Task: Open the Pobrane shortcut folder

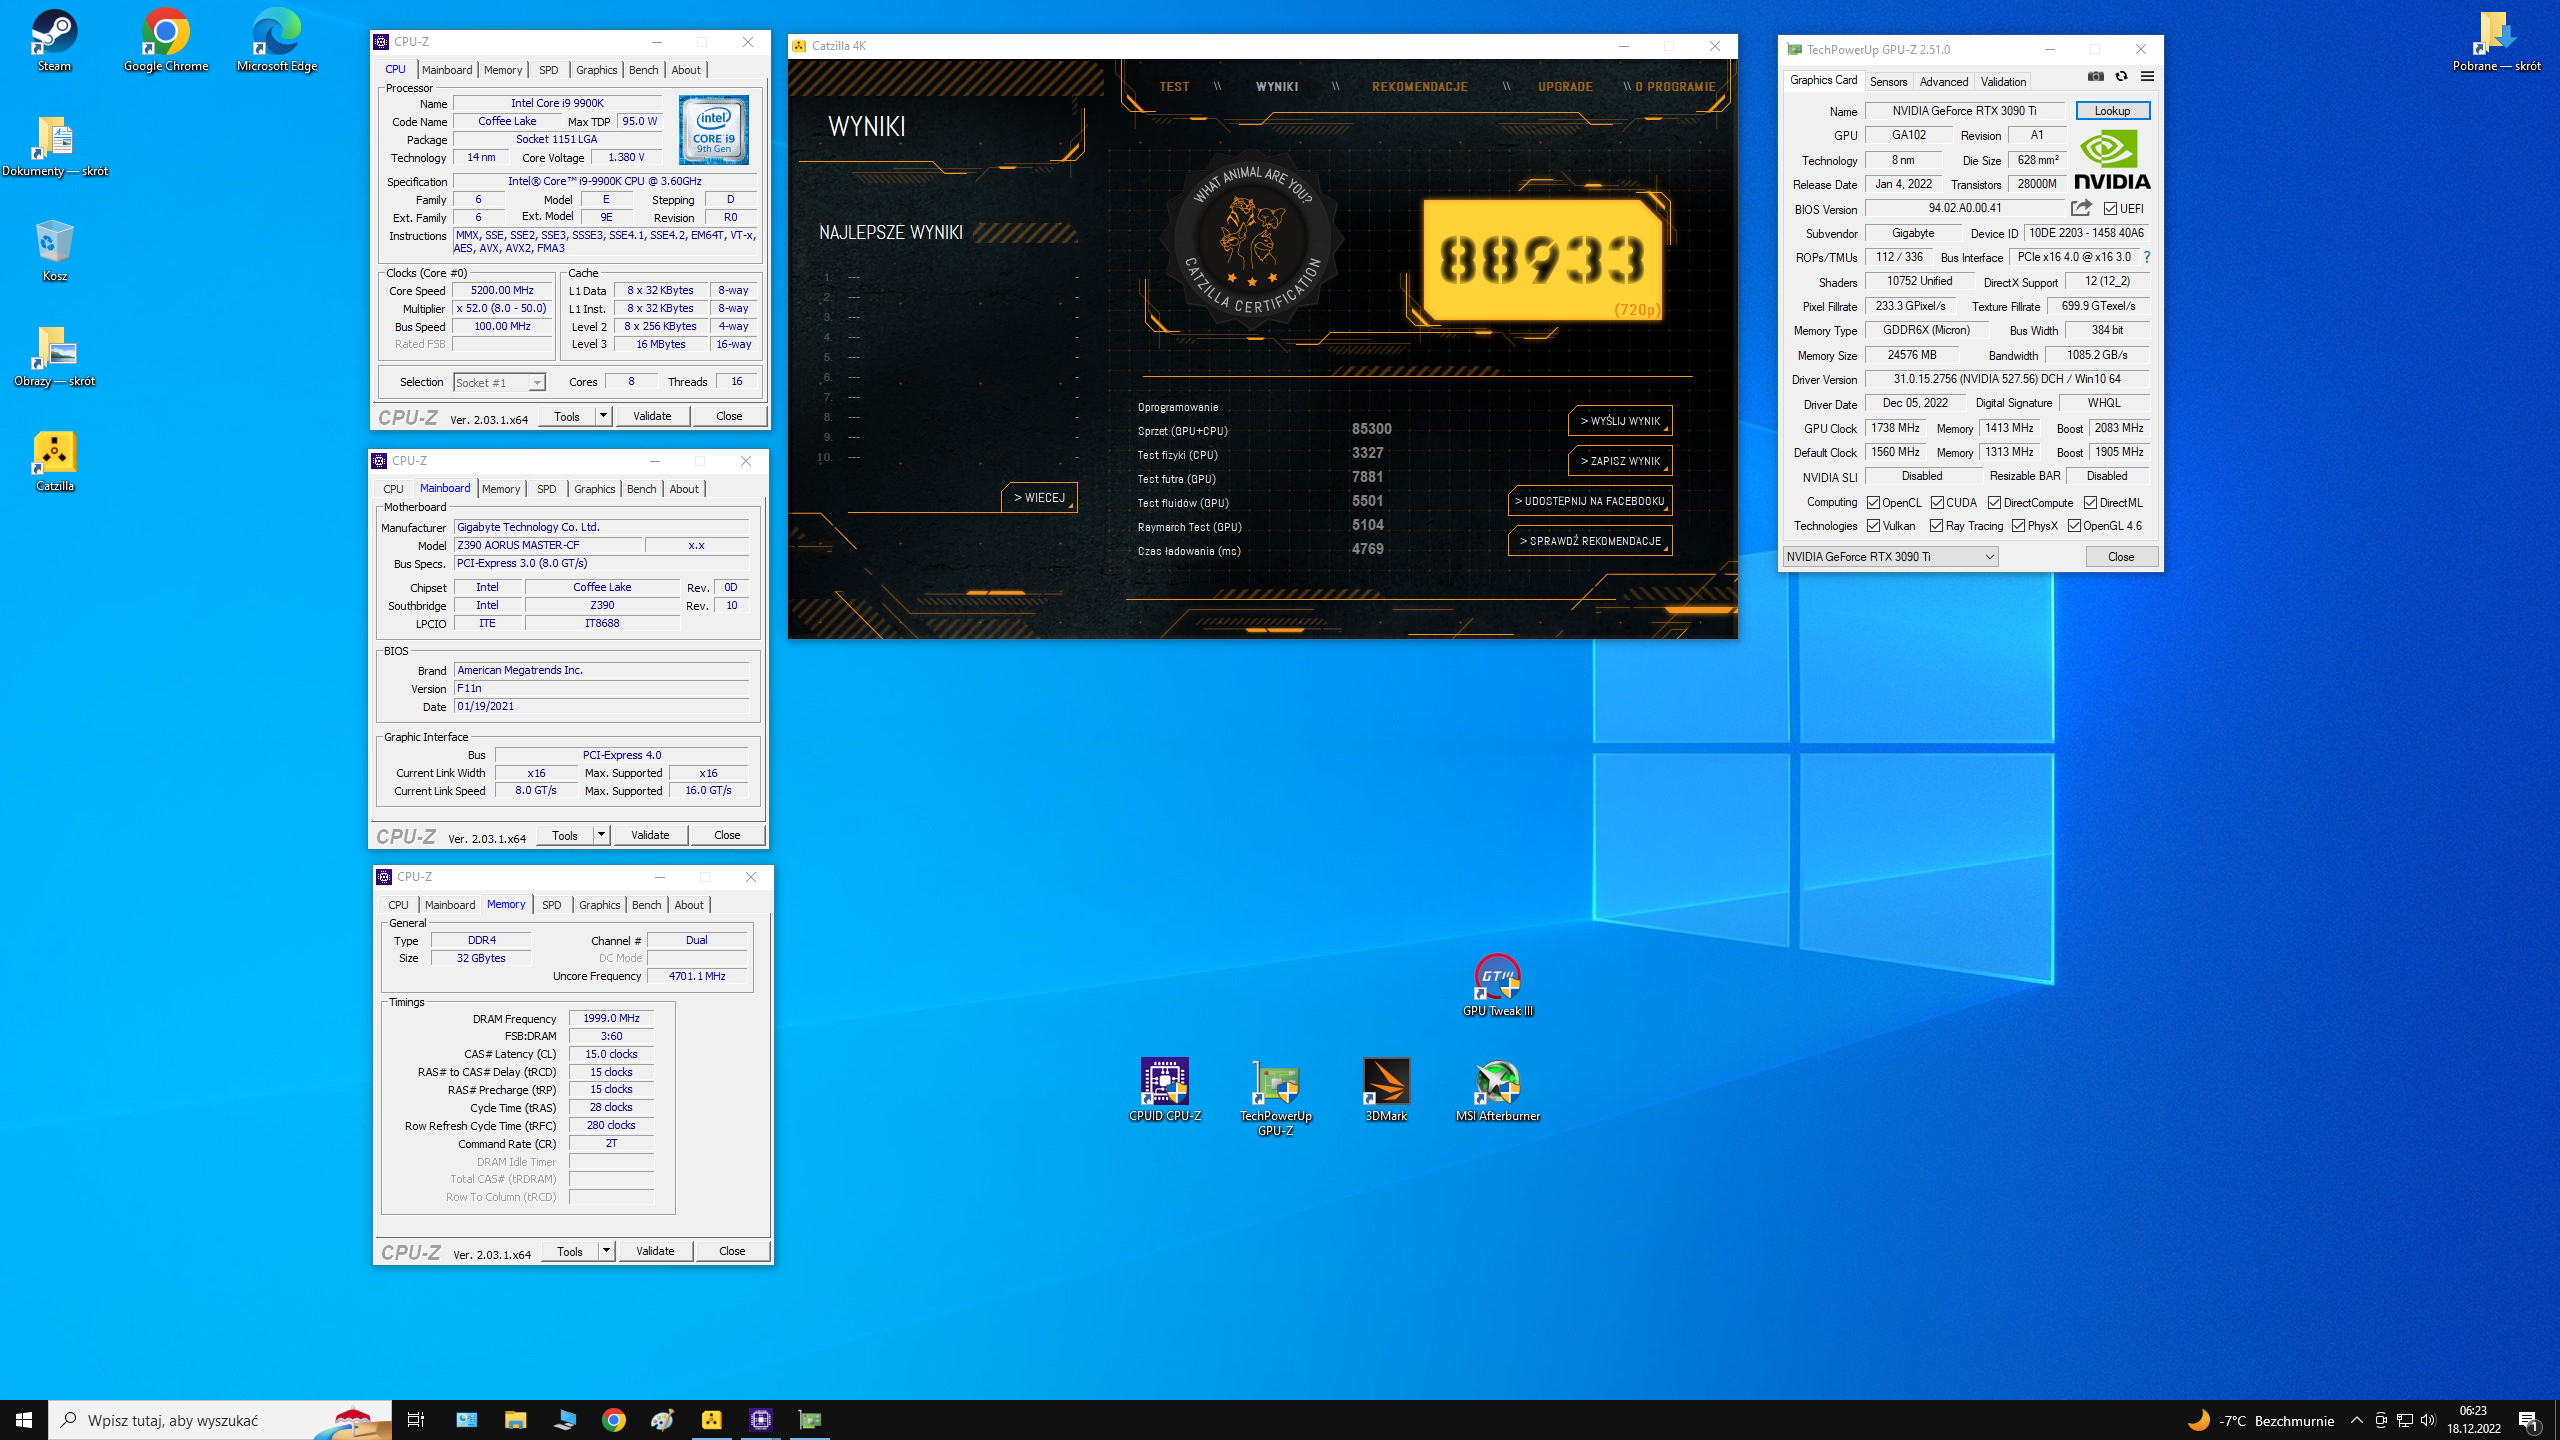Action: [2496, 41]
